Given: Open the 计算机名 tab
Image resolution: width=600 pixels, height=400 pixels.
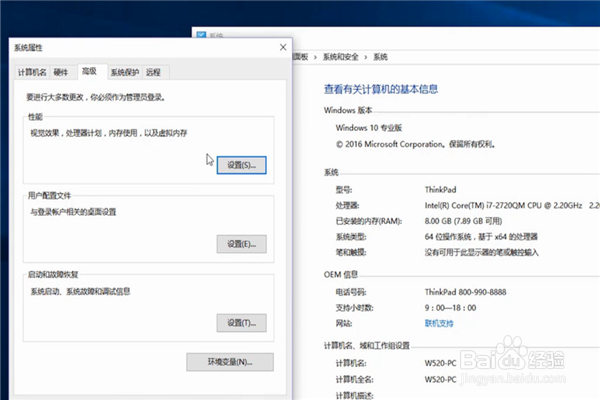Looking at the screenshot, I should (32, 72).
